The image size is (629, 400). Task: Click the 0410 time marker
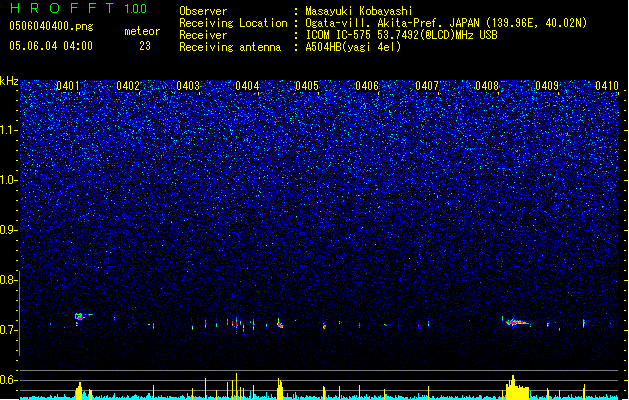click(x=607, y=86)
